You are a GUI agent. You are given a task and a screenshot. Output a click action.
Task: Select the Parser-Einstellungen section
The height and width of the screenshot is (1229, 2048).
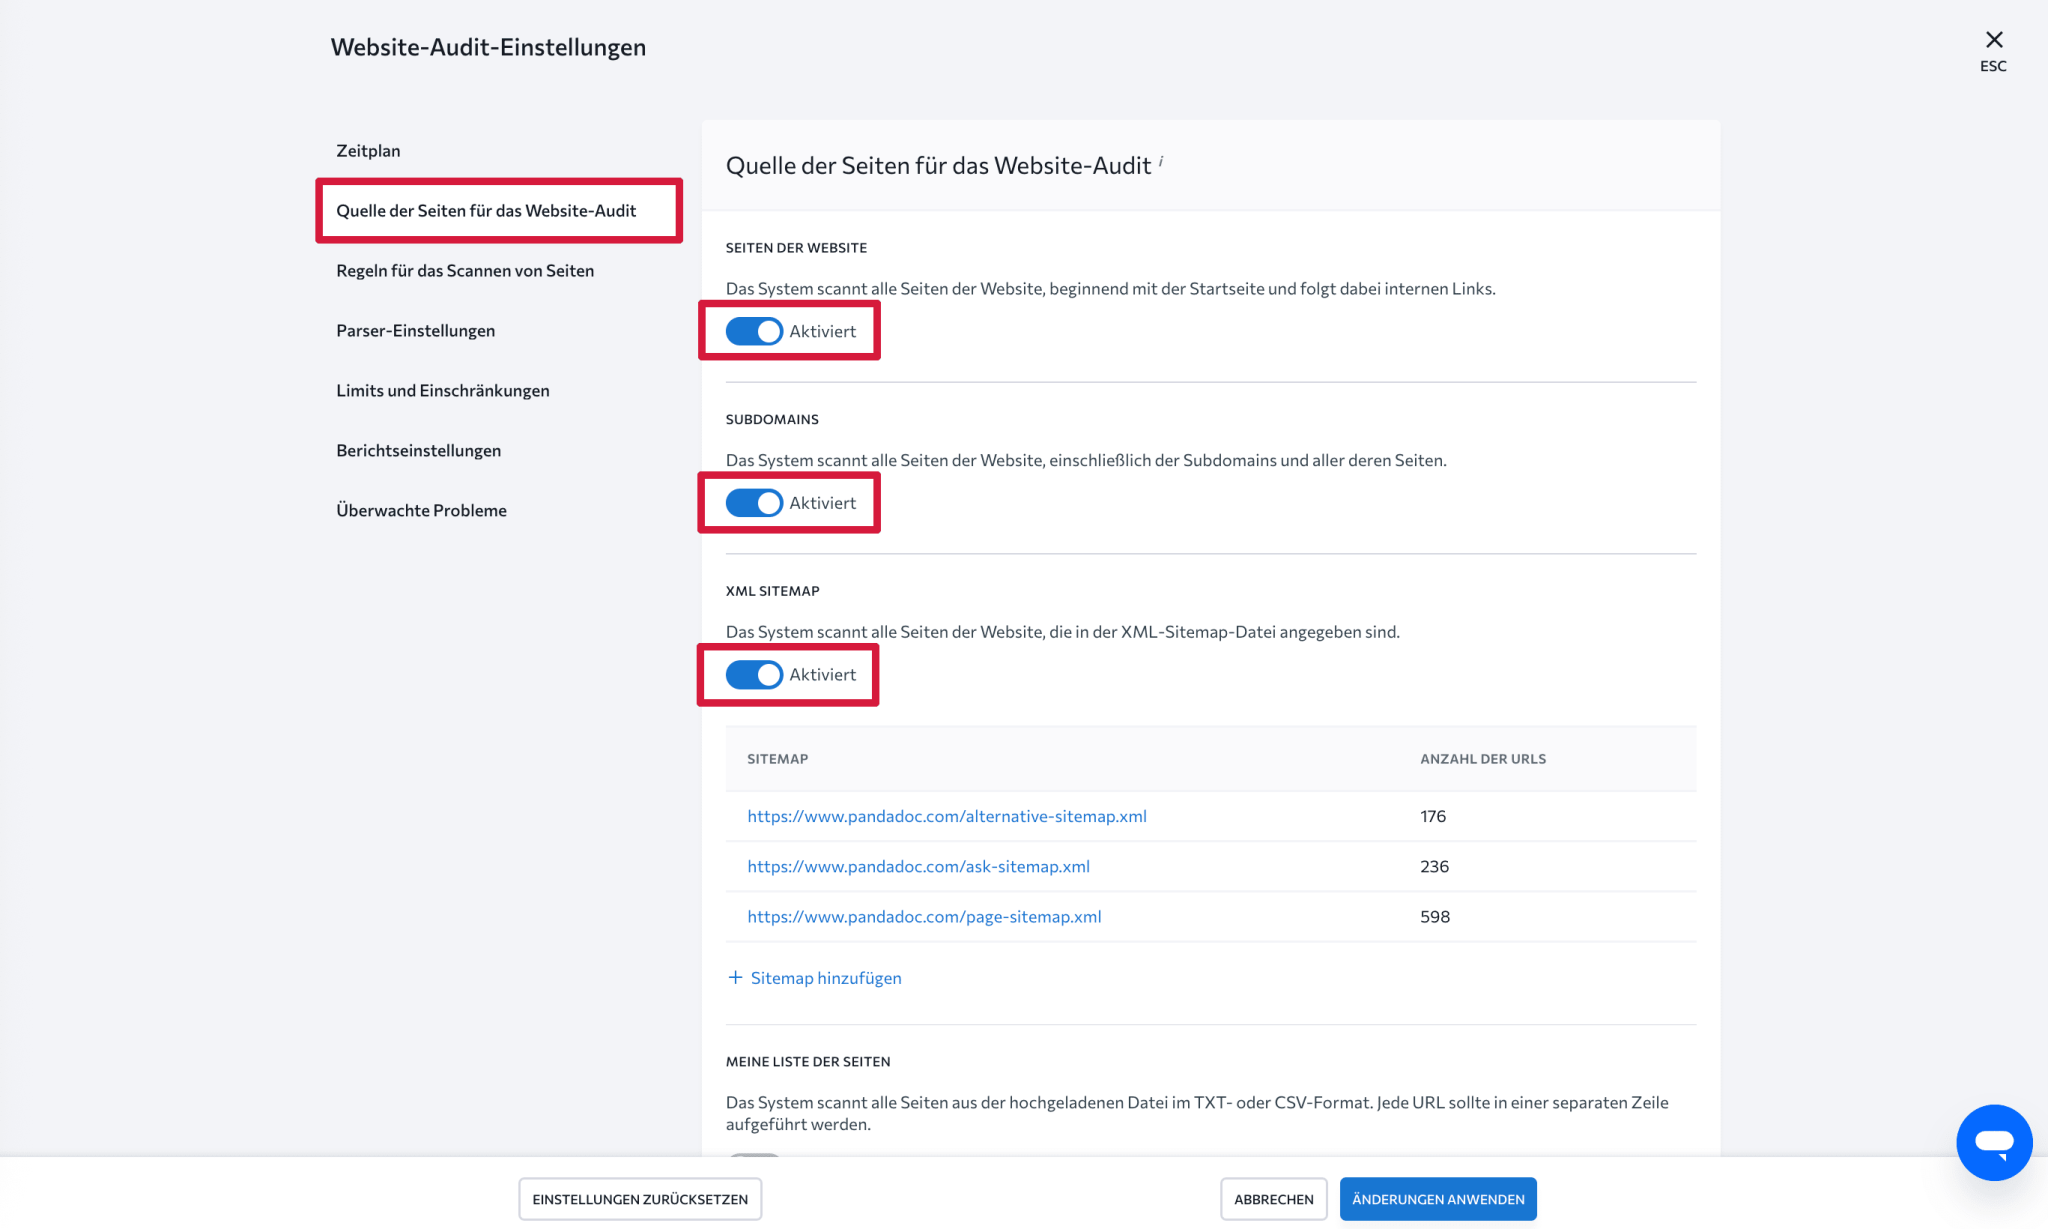pos(415,330)
